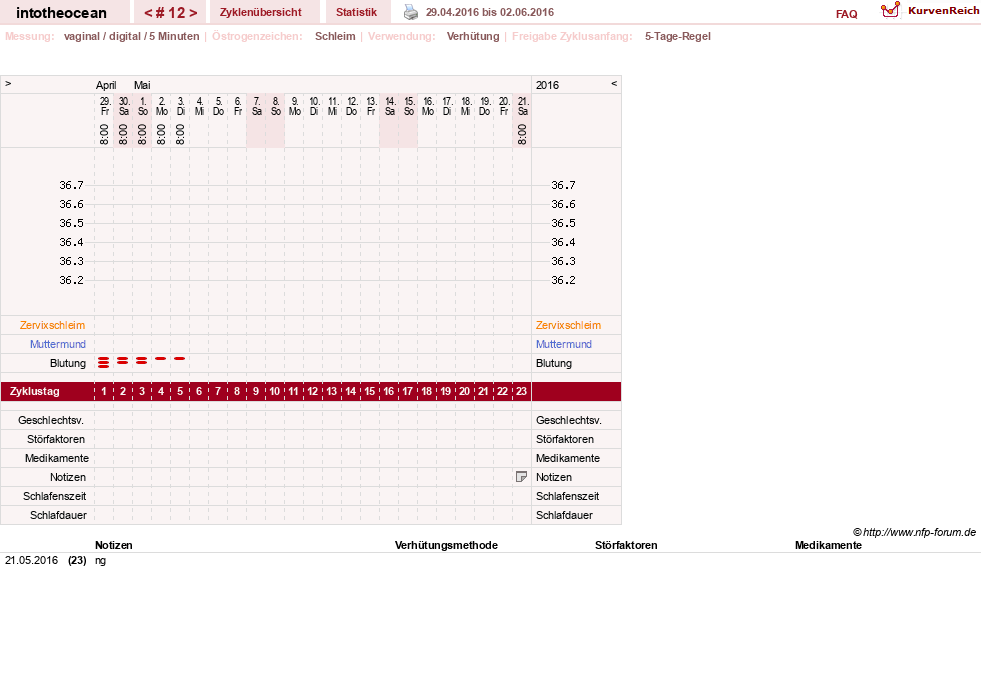Click the Verhütungsmethode column header
This screenshot has height=684, width=981.
pos(446,545)
